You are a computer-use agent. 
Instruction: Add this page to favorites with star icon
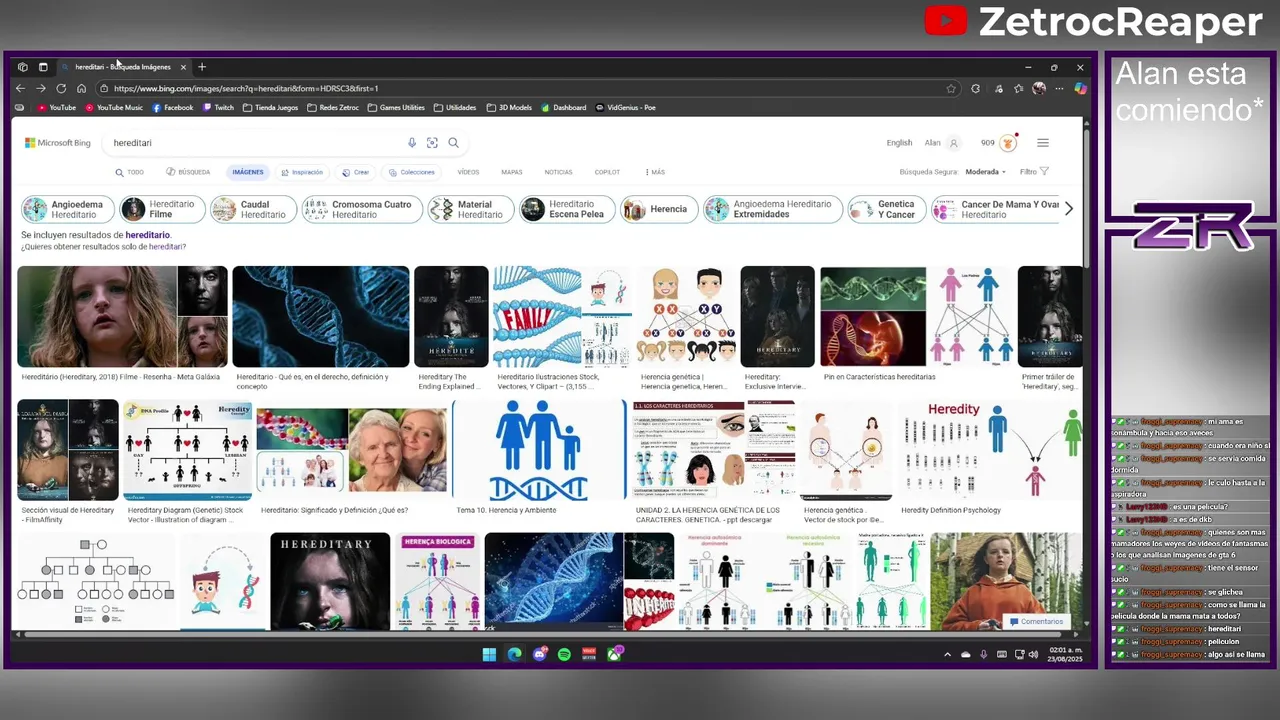coord(951,88)
